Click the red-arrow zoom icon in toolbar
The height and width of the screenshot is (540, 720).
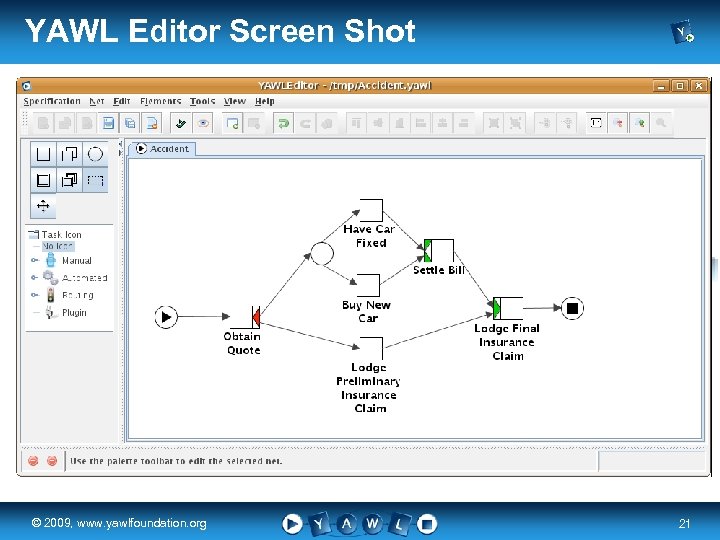[618, 123]
